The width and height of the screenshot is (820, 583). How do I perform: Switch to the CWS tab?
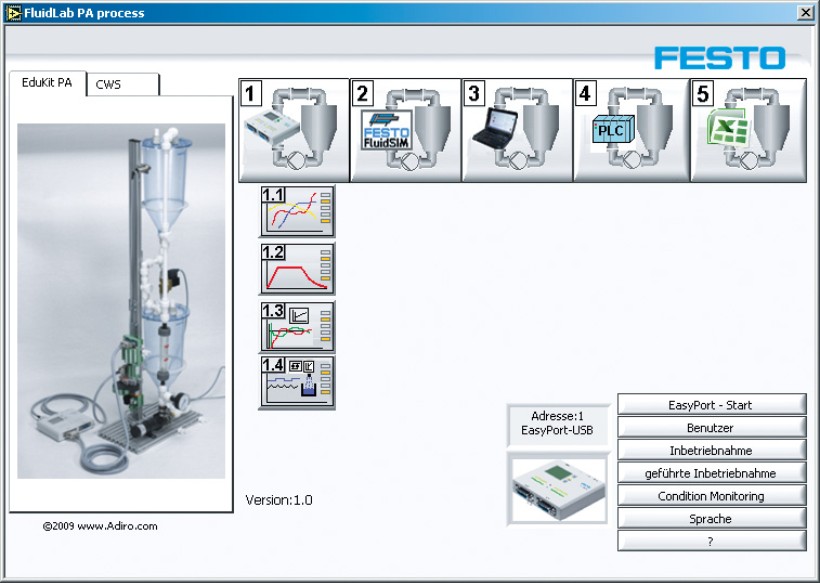pyautogui.click(x=122, y=85)
